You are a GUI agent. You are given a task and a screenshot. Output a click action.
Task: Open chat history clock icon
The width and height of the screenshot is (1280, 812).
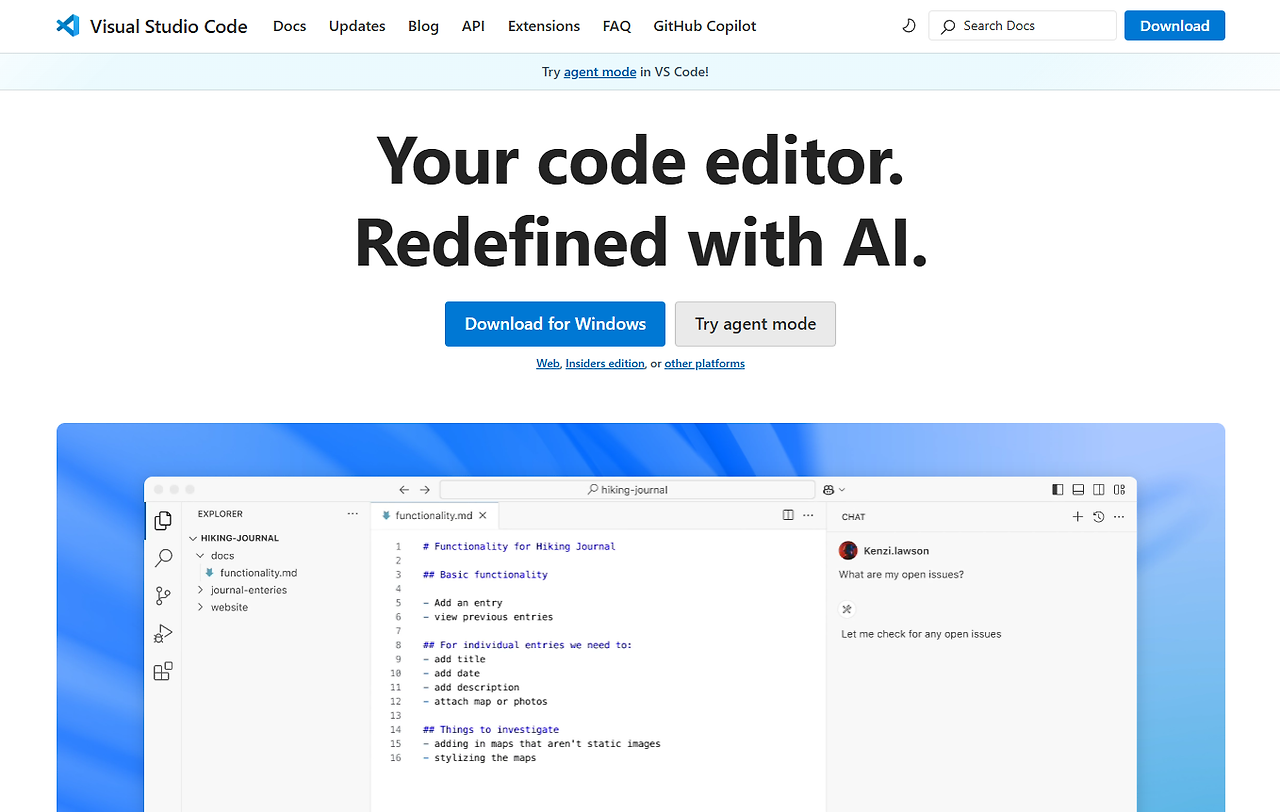tap(1098, 517)
